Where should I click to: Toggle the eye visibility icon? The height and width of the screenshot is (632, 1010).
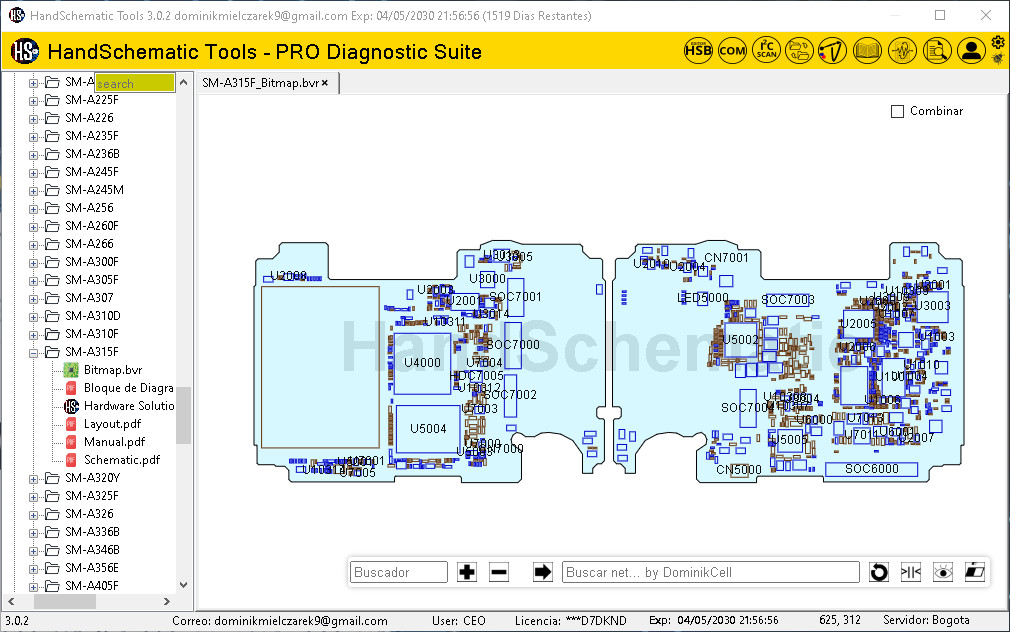943,572
